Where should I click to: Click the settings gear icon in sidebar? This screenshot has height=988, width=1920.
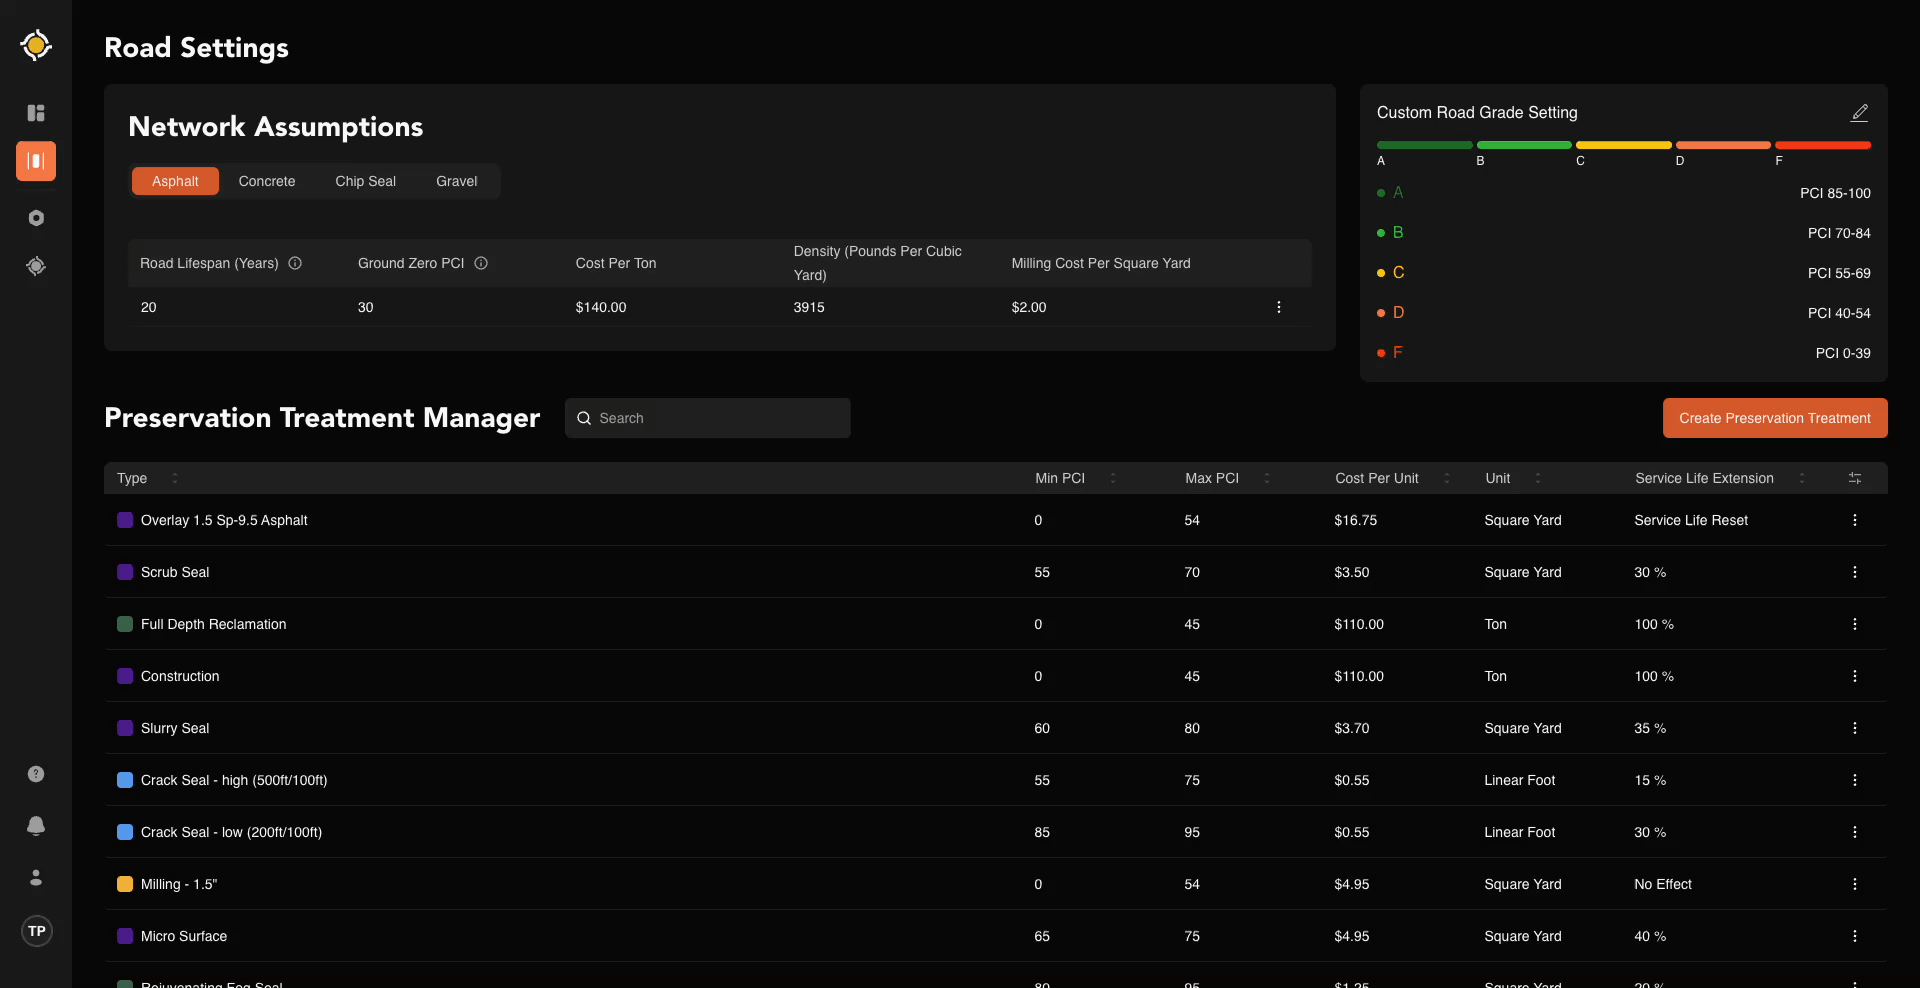pyautogui.click(x=36, y=218)
